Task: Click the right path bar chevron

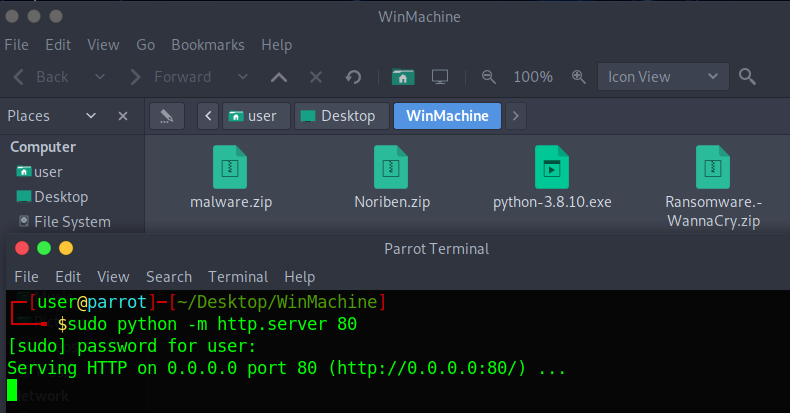Action: pyautogui.click(x=515, y=116)
